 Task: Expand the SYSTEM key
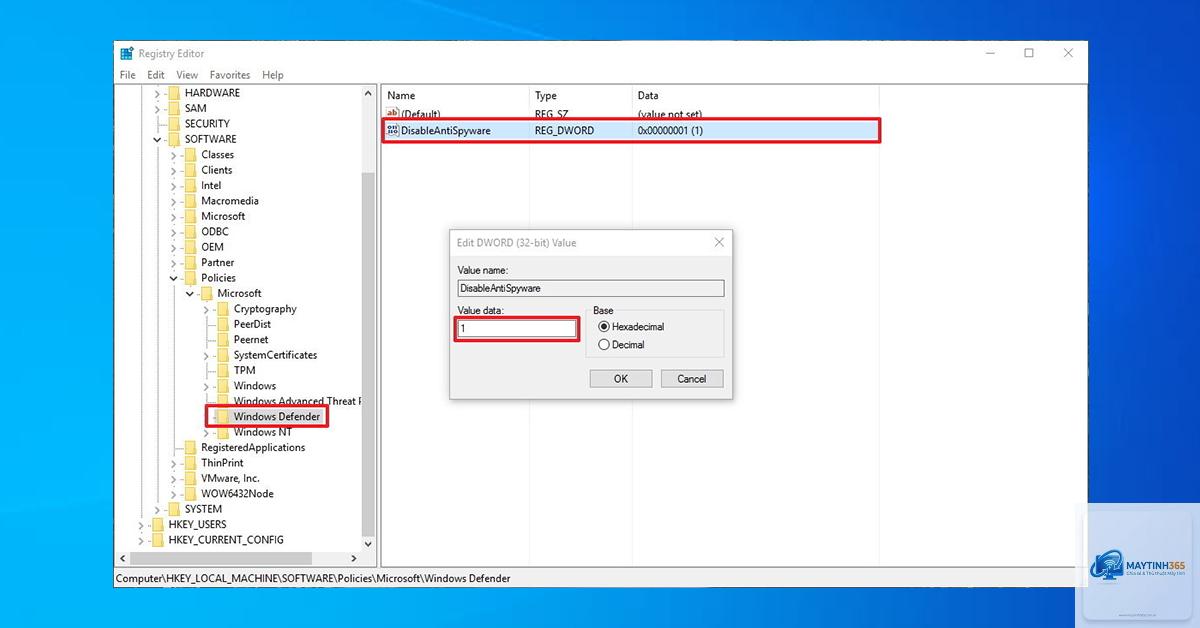point(157,509)
